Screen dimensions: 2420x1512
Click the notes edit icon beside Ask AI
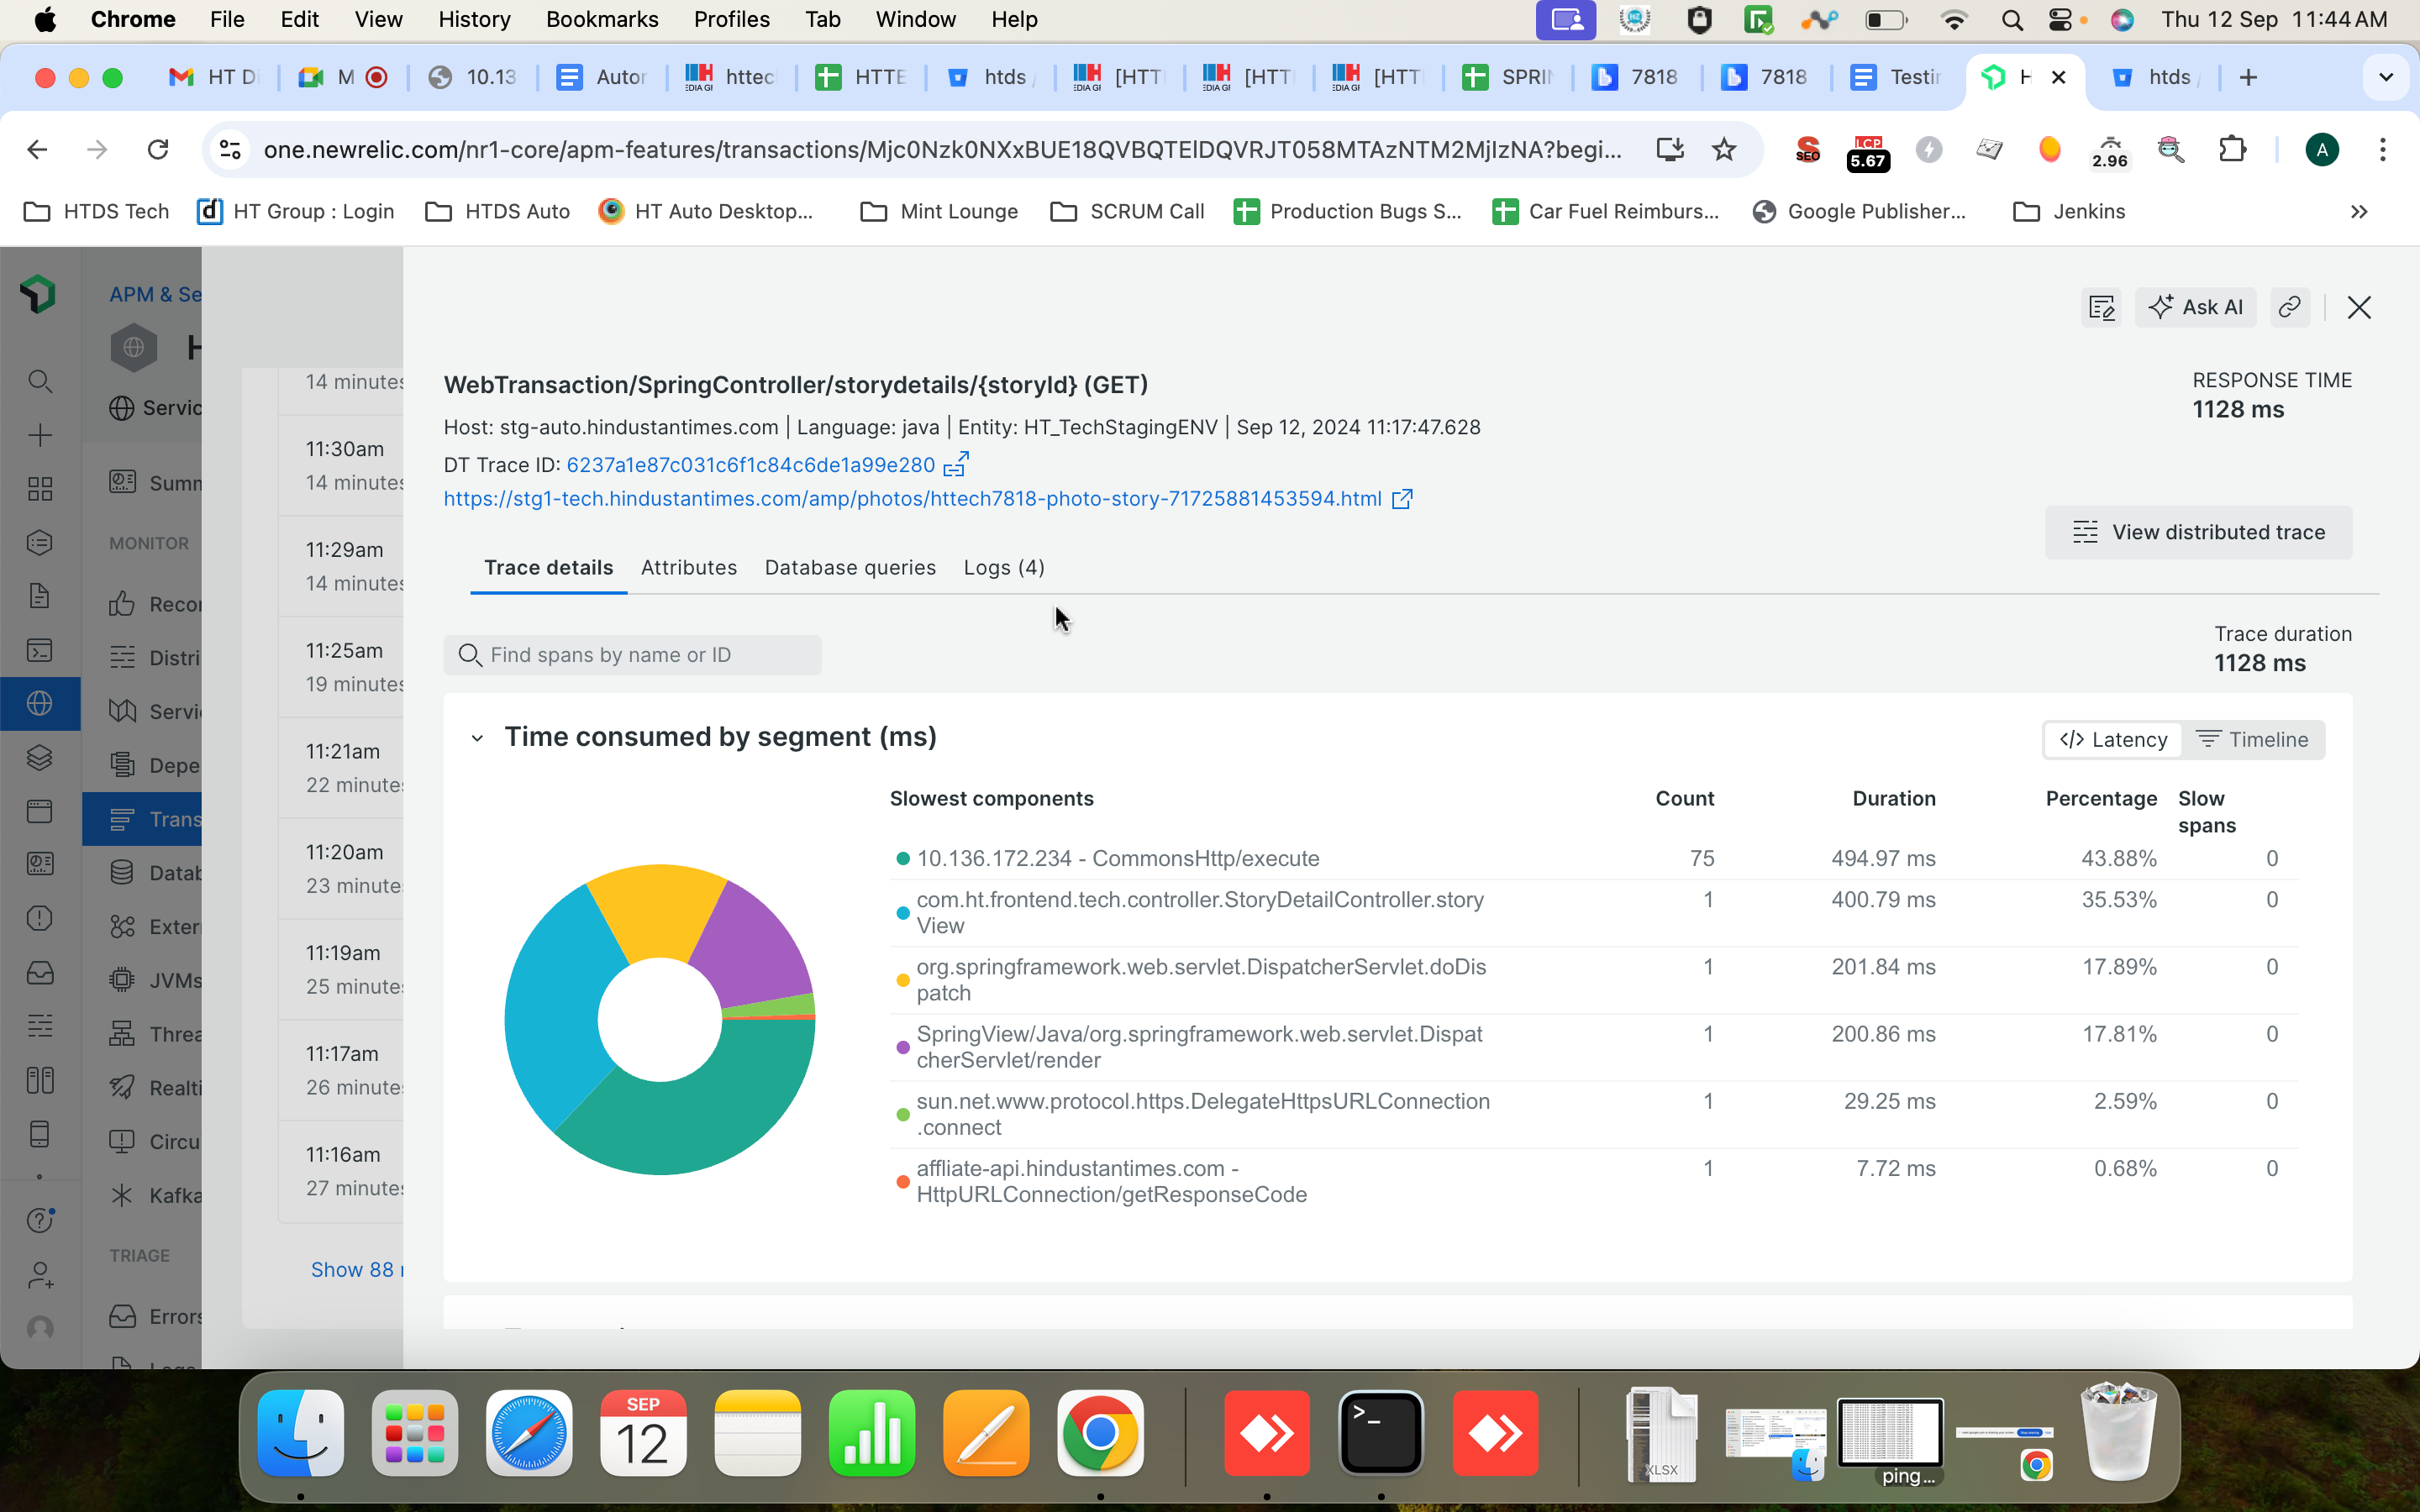click(2101, 307)
